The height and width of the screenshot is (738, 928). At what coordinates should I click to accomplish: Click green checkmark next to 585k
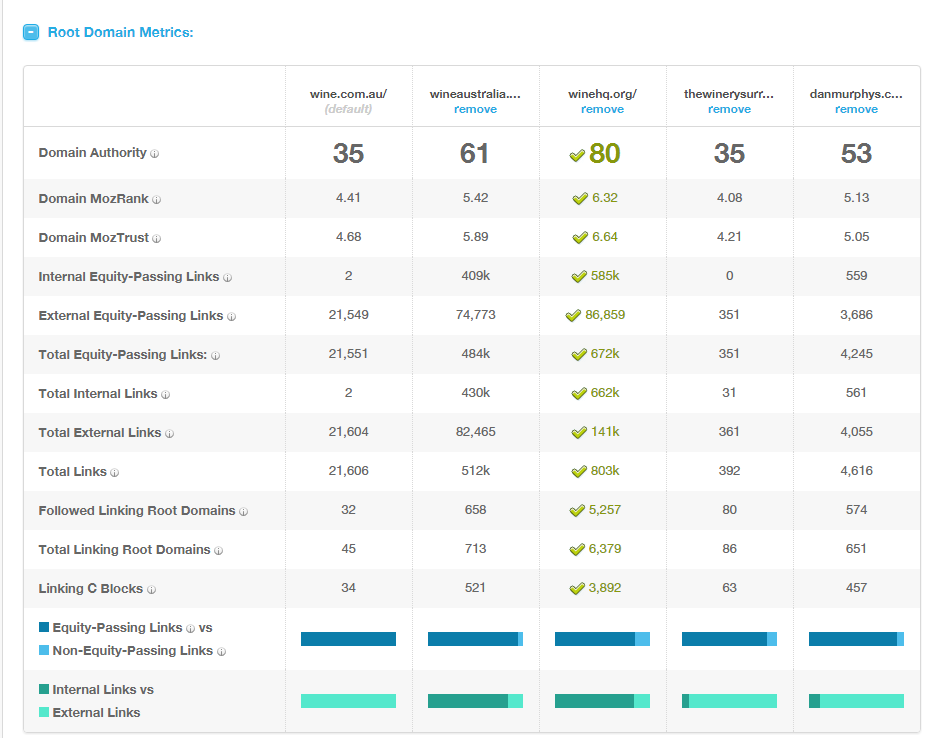[579, 277]
